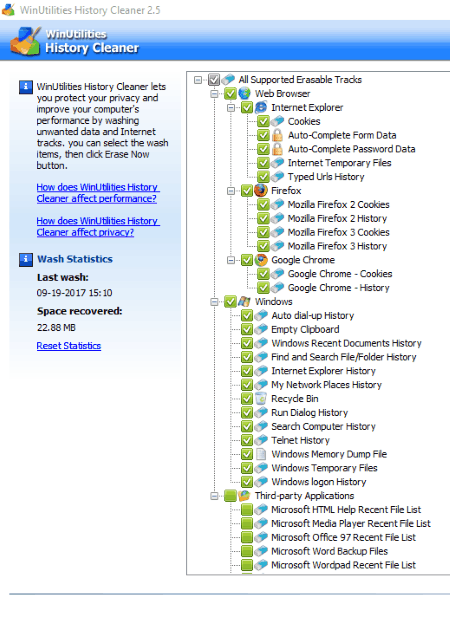Open the 'affect privacy?' help link
Viewport: 450px width, 631px height.
tap(98, 227)
